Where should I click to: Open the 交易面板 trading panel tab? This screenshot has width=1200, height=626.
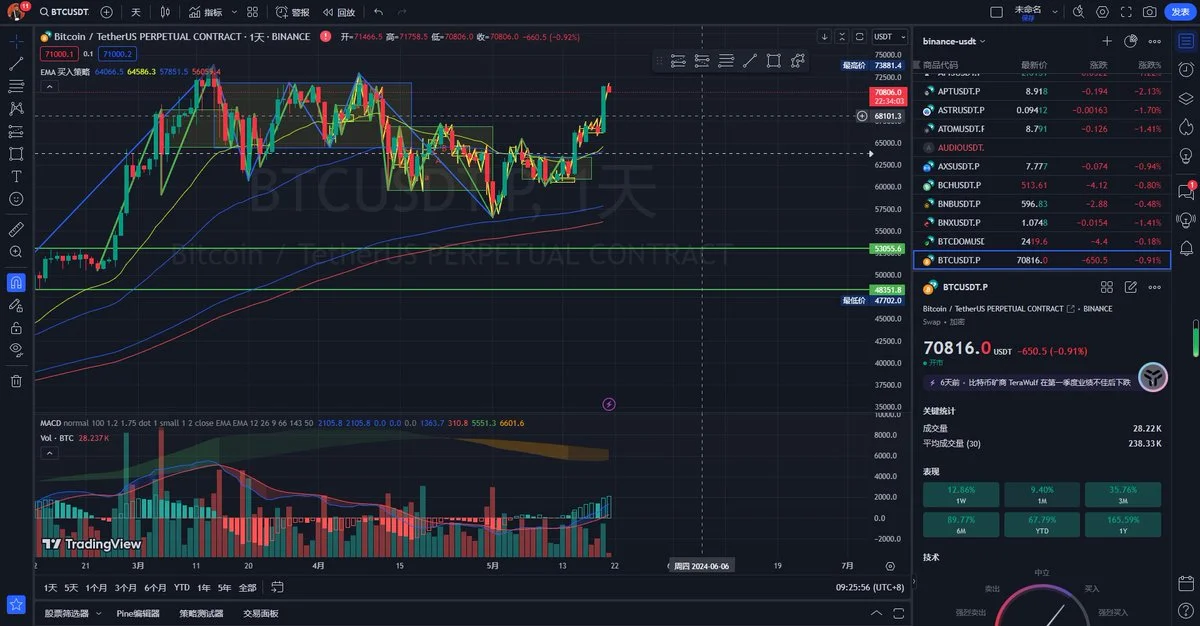click(261, 613)
